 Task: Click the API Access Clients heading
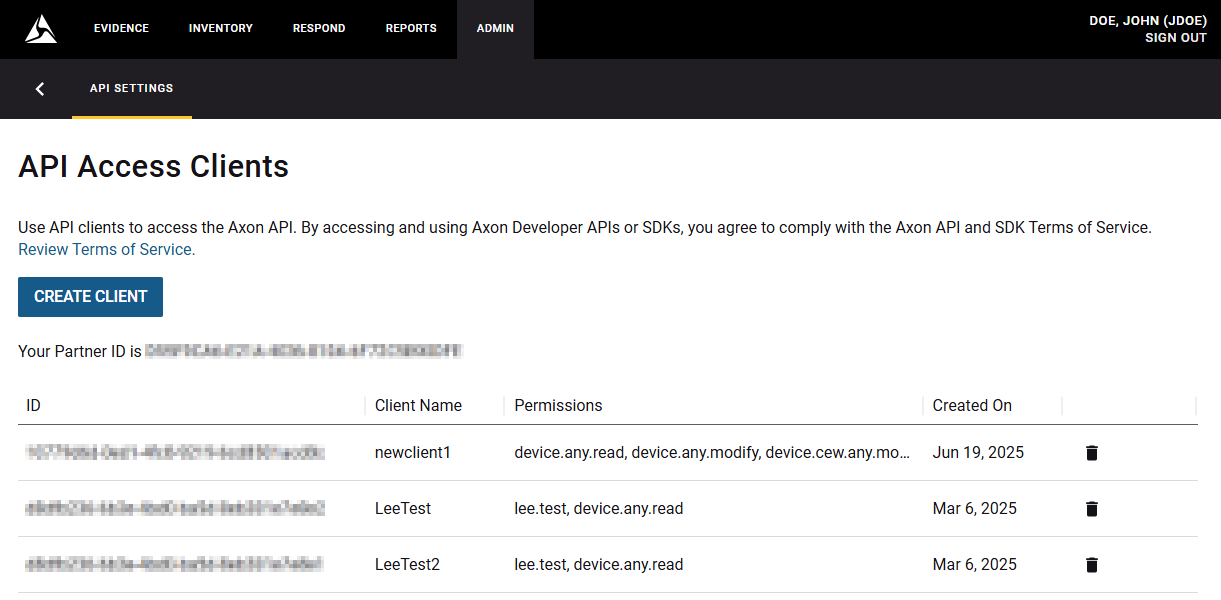point(154,167)
